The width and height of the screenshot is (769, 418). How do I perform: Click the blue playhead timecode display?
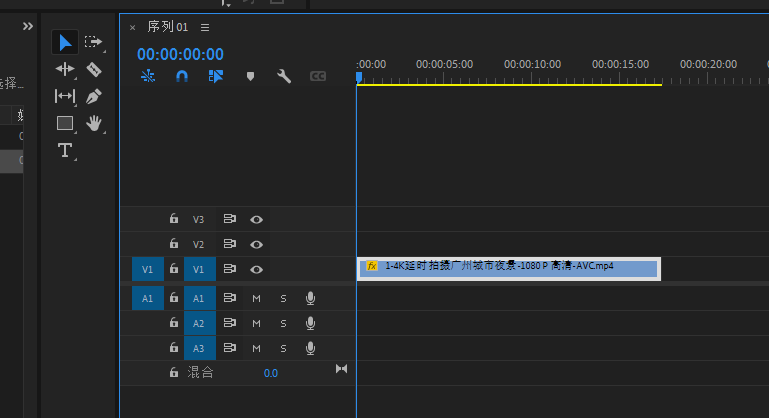pos(180,54)
